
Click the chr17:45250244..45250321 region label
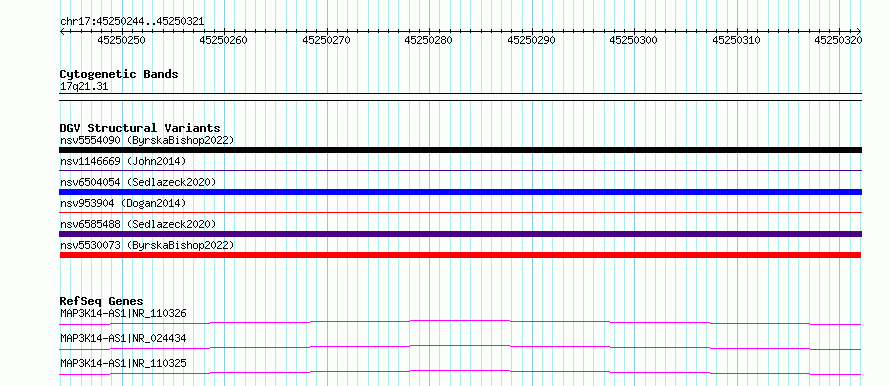point(132,21)
